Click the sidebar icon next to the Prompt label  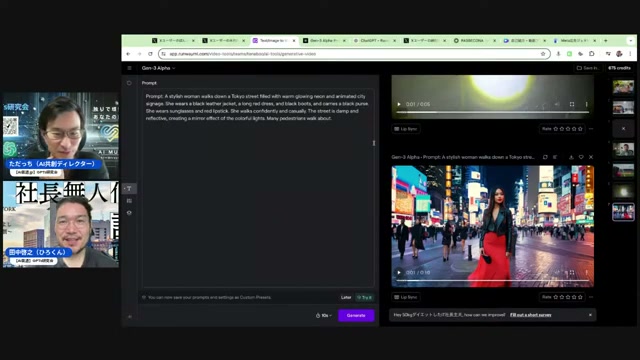click(129, 83)
